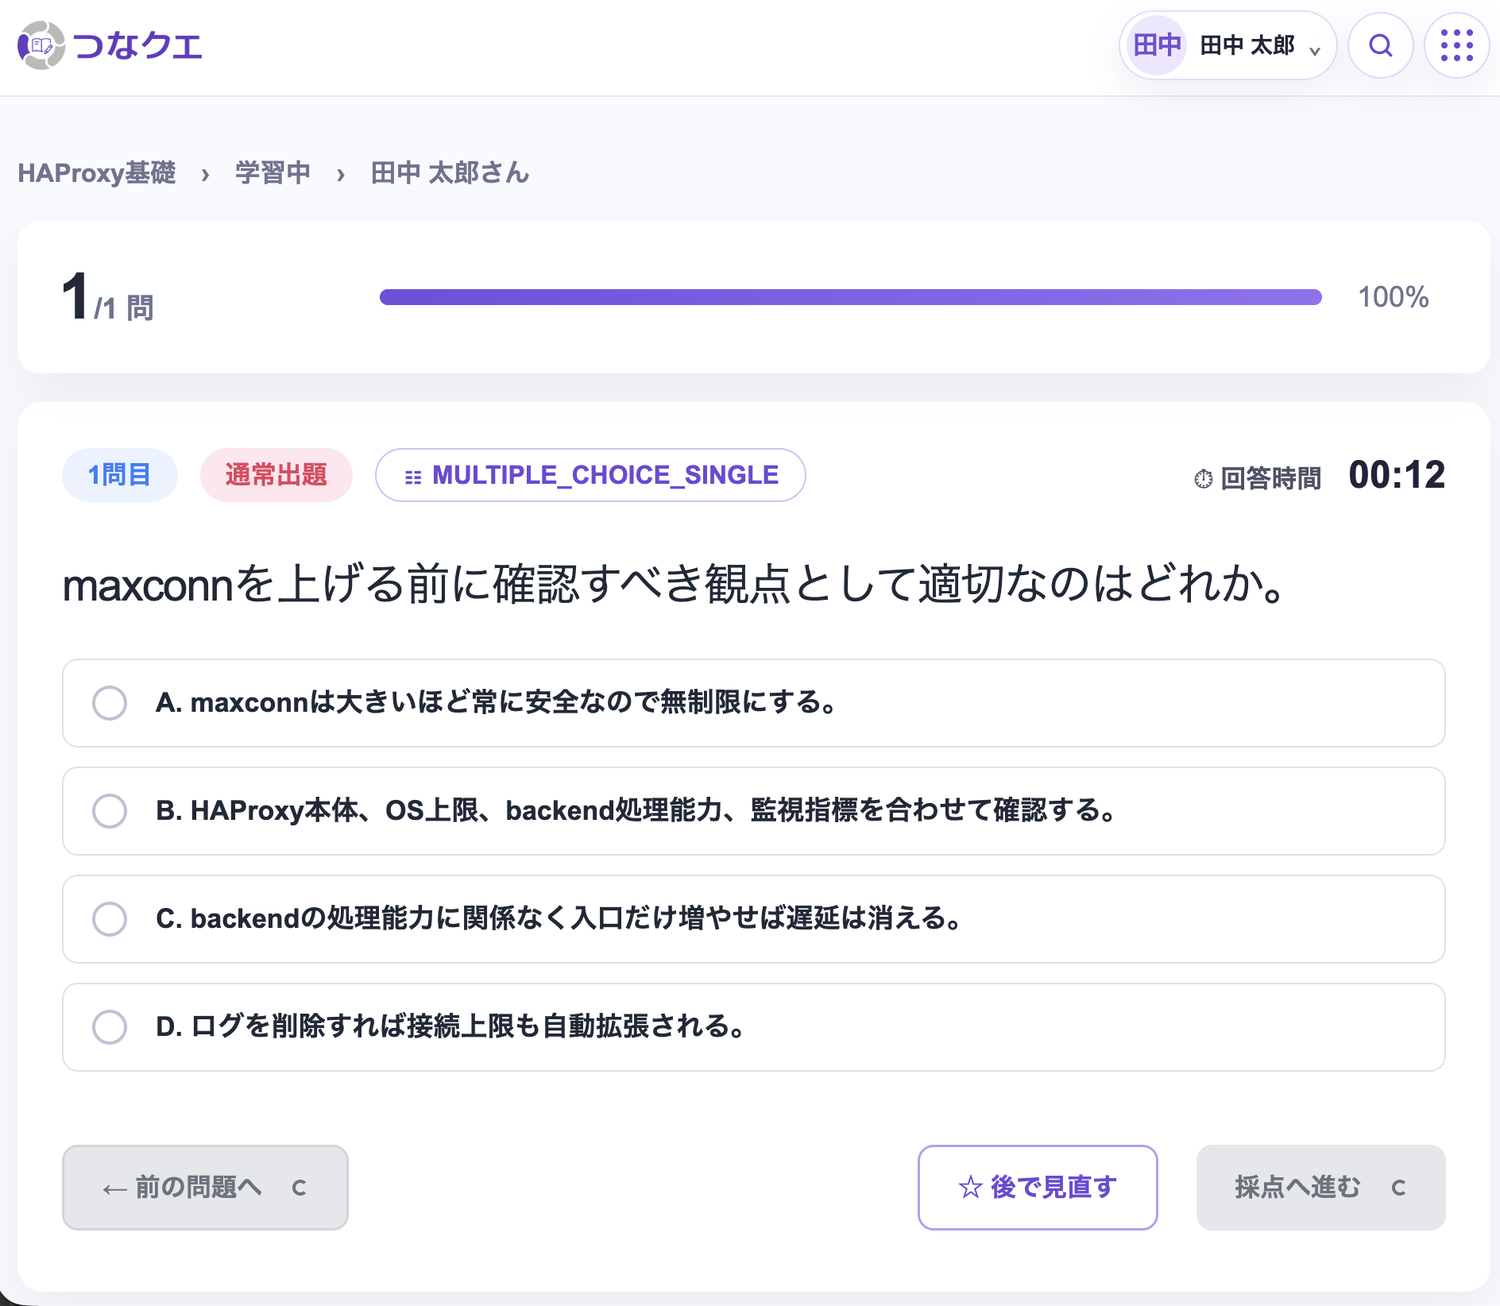Click the 田中 太郎 name in header

[x=1247, y=45]
